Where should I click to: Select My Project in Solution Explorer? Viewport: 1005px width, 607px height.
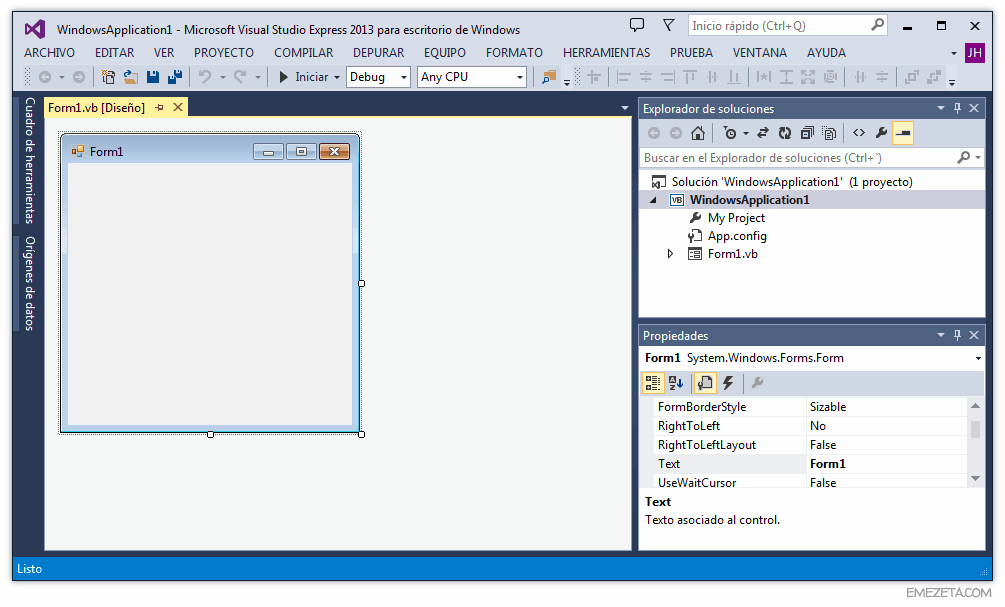(736, 218)
